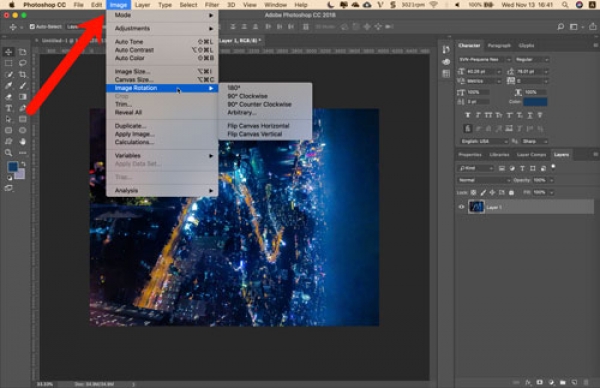
Task: Toggle the Auto-Select checkbox
Action: [x=32, y=26]
